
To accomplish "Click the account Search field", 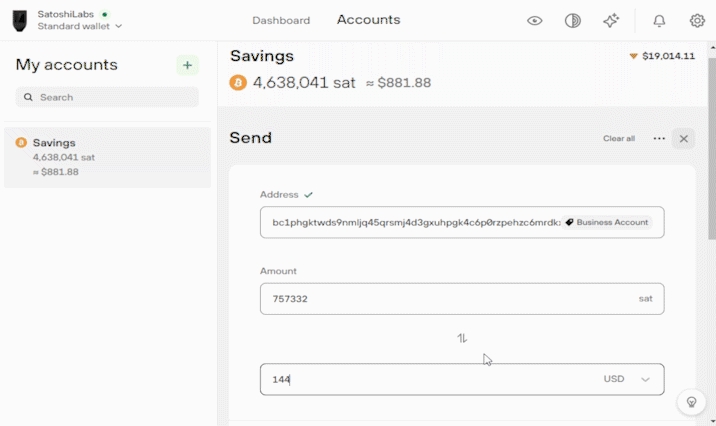I will point(107,97).
